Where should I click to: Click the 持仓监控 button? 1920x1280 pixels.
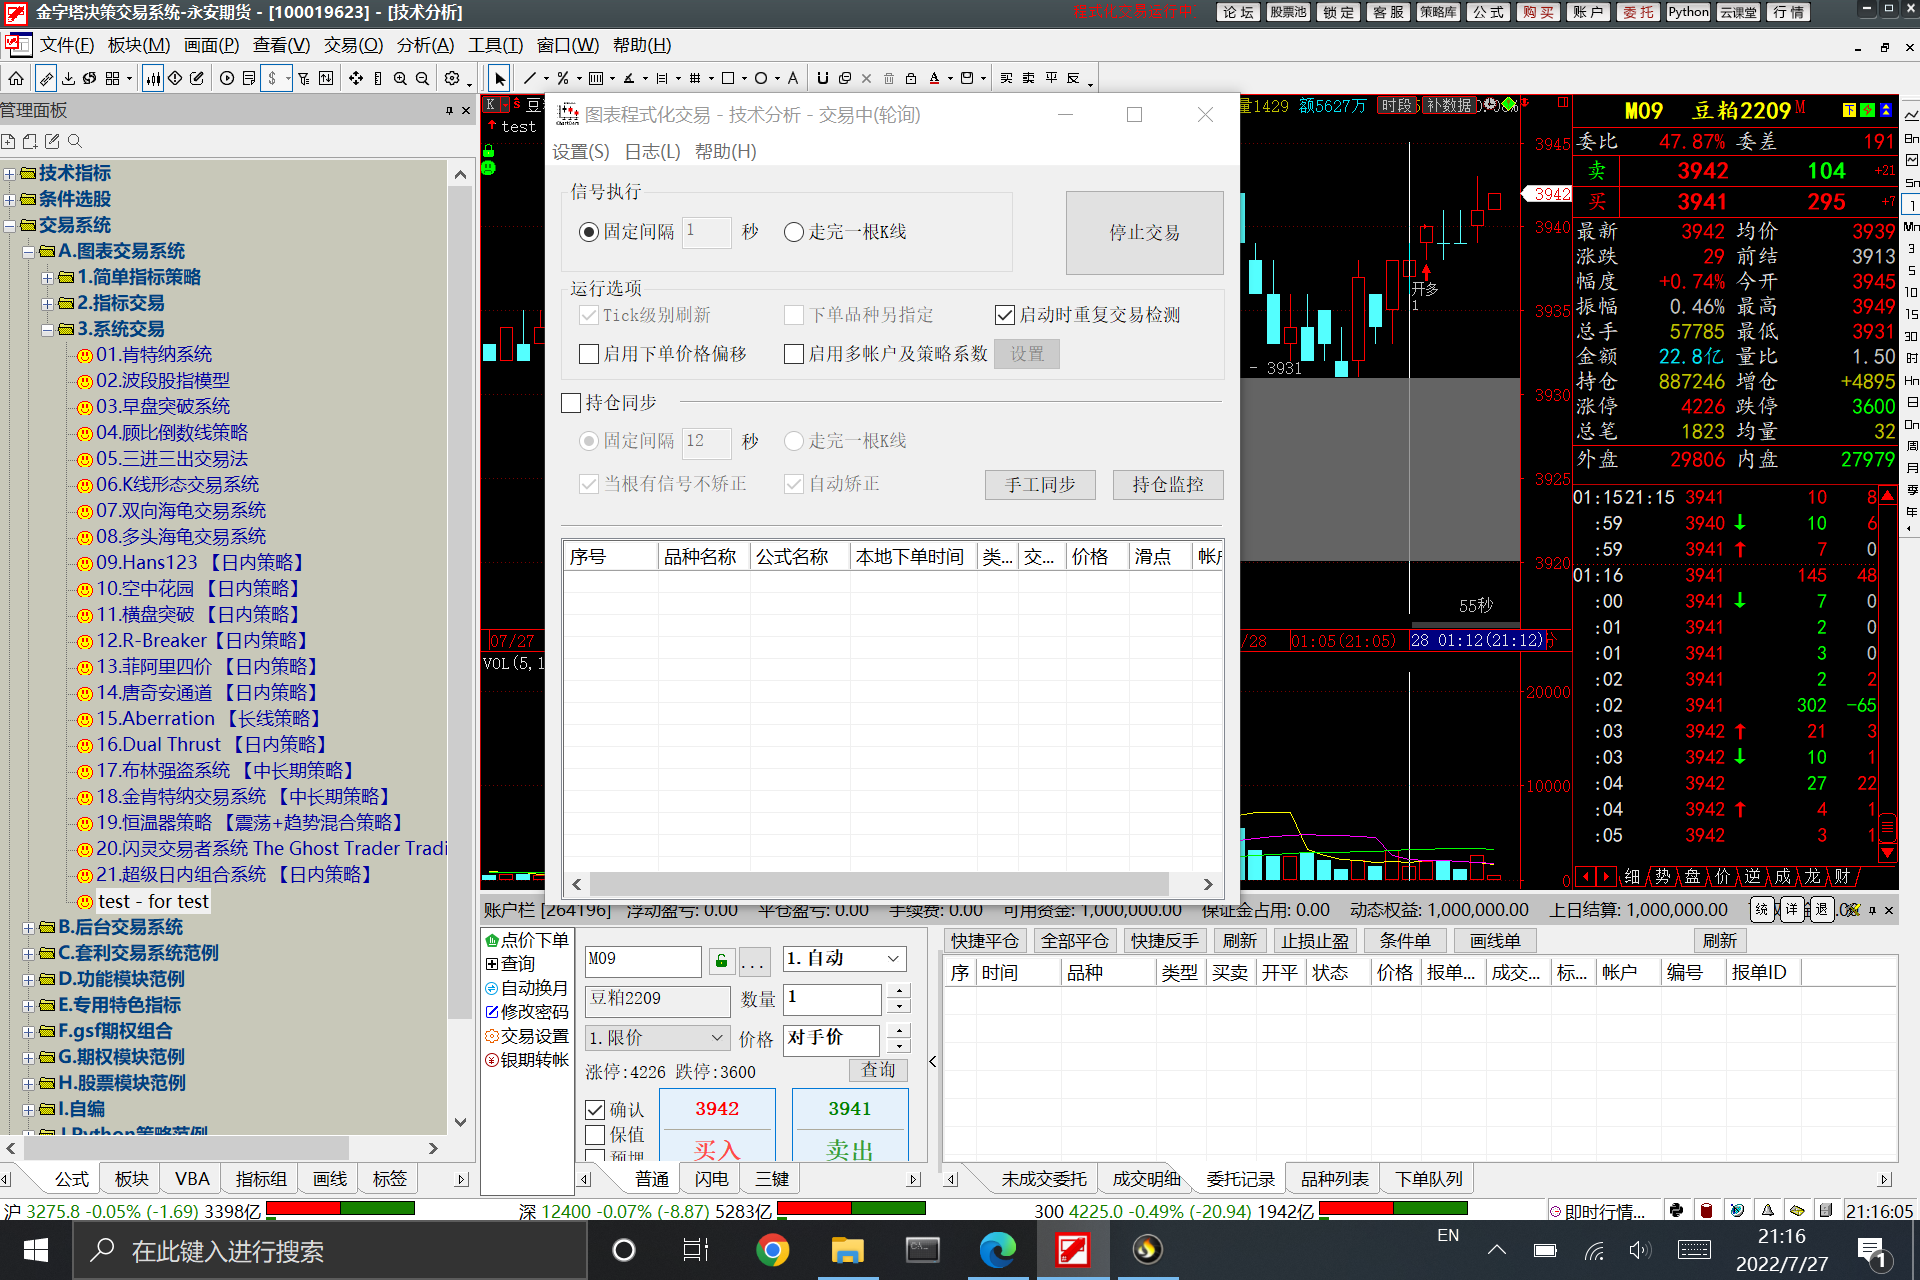1167,485
